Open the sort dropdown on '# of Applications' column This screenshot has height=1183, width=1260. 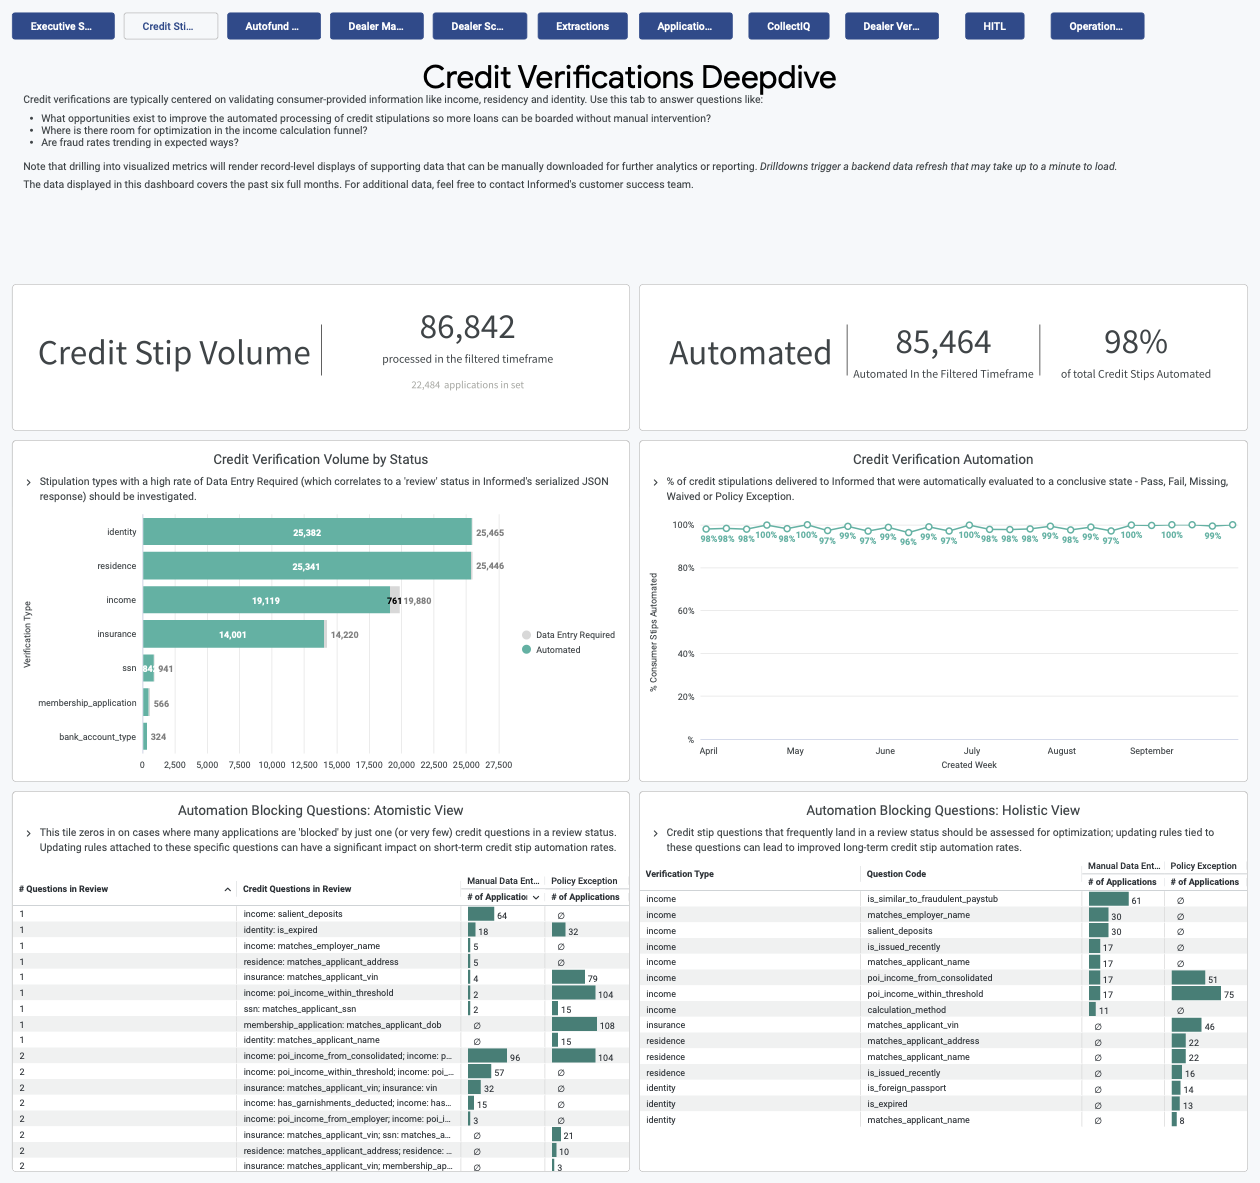pos(536,897)
